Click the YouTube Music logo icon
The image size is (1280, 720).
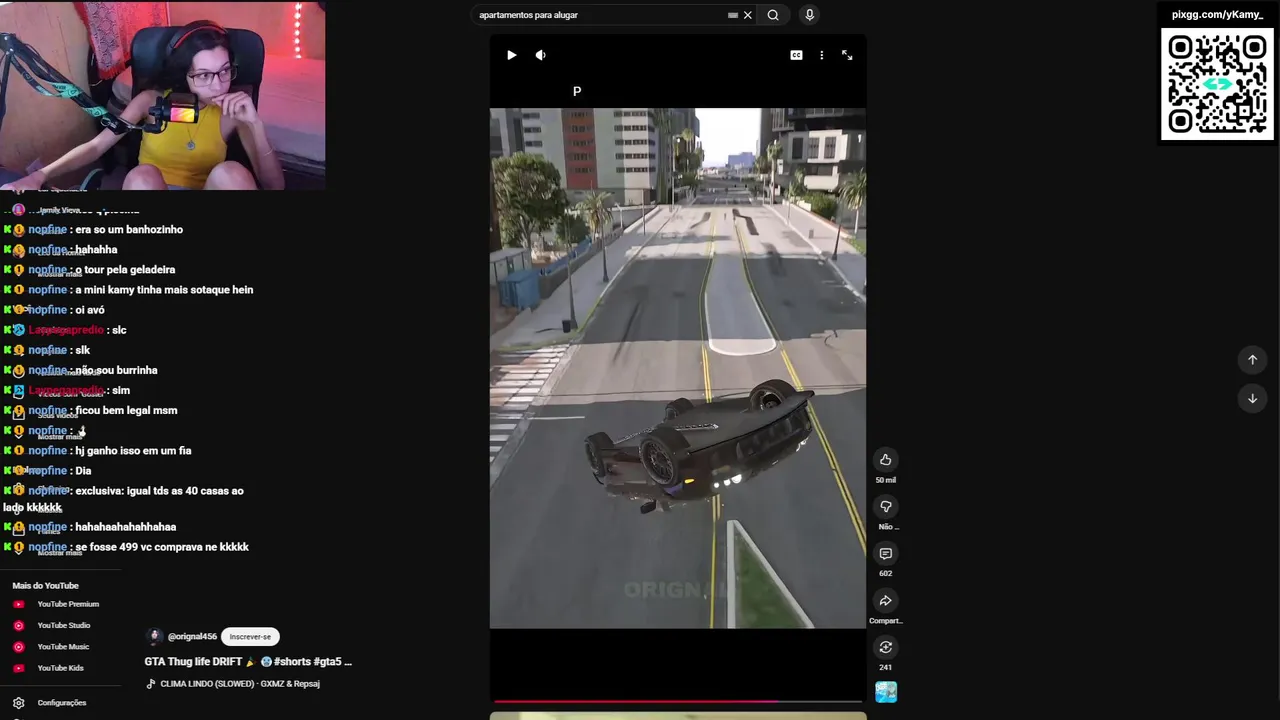pos(18,647)
